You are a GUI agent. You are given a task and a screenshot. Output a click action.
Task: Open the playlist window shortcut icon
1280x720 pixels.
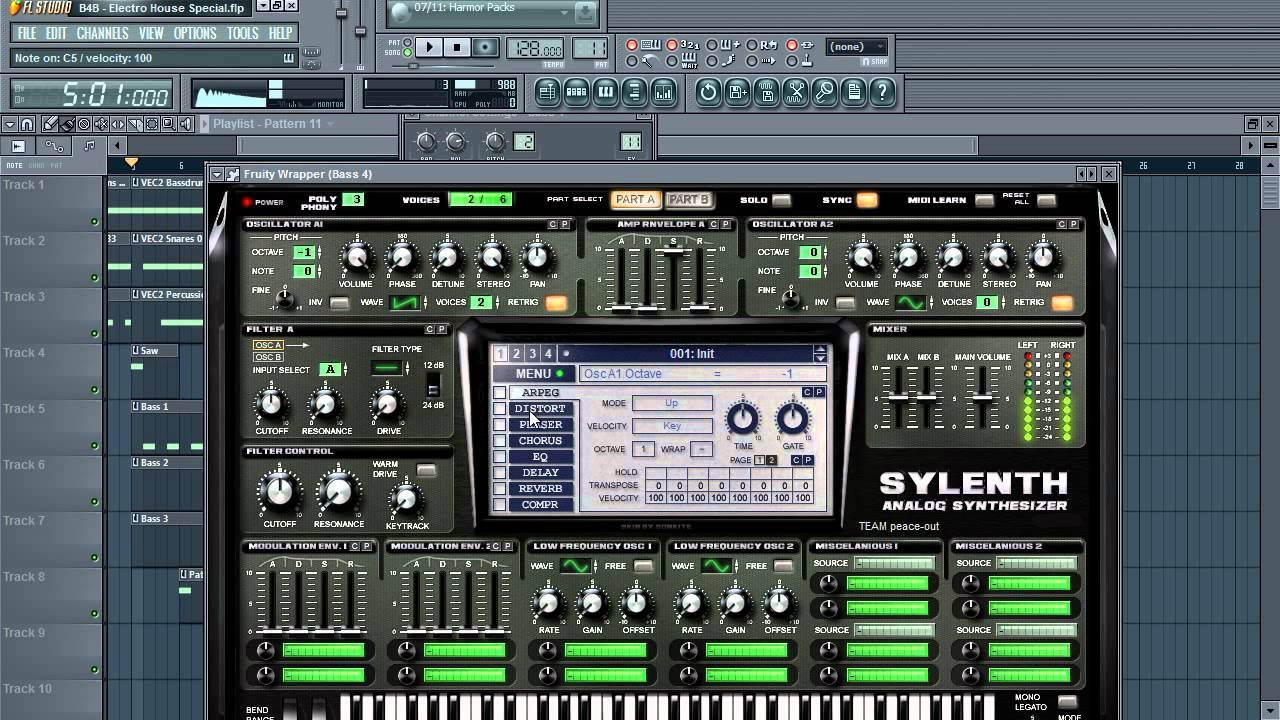click(547, 93)
